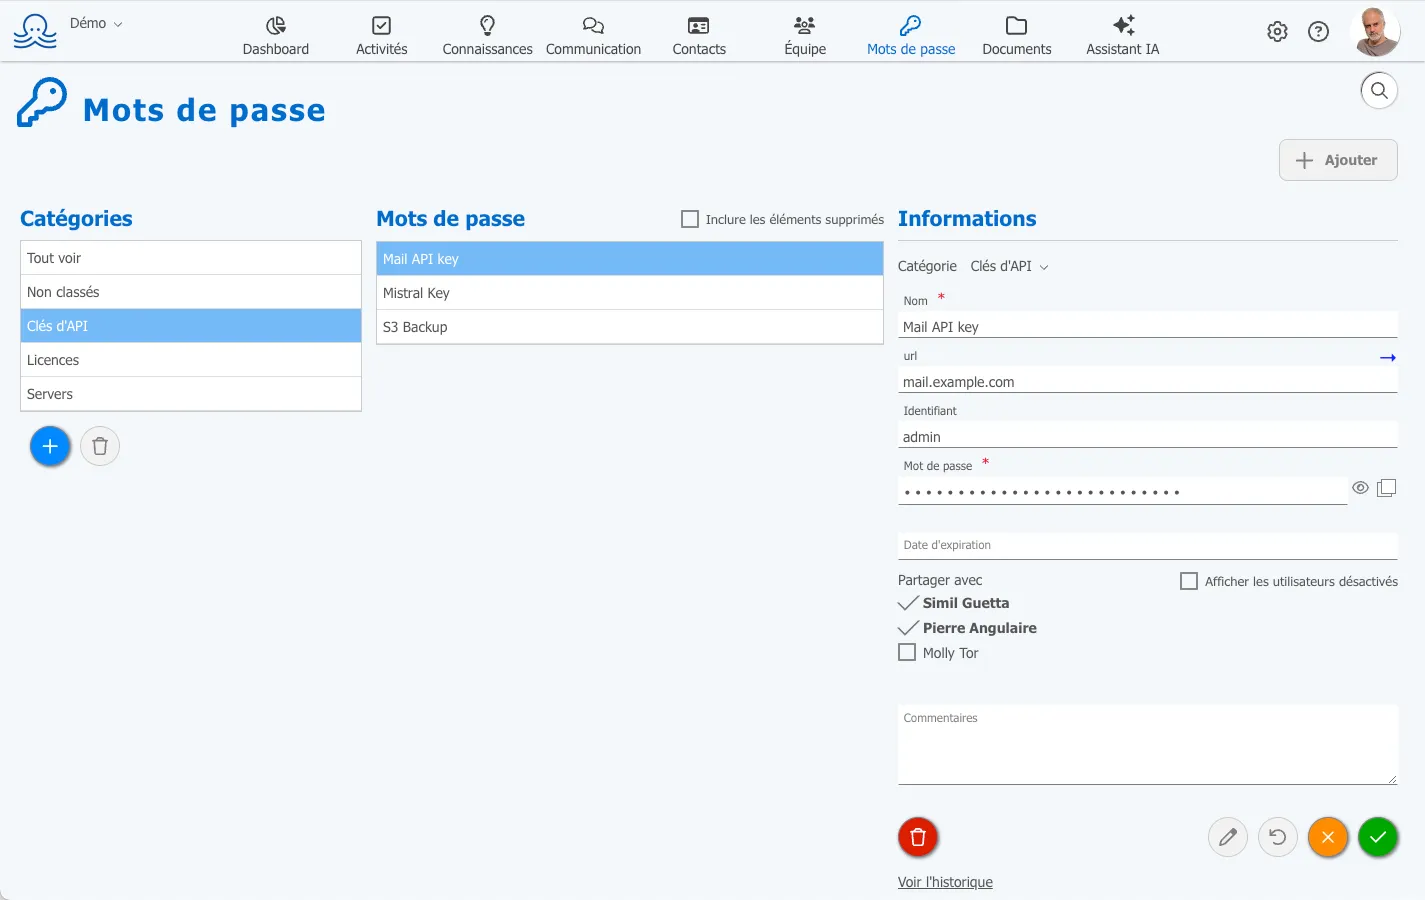The image size is (1425, 900).
Task: Open help question mark icon
Action: tap(1319, 32)
